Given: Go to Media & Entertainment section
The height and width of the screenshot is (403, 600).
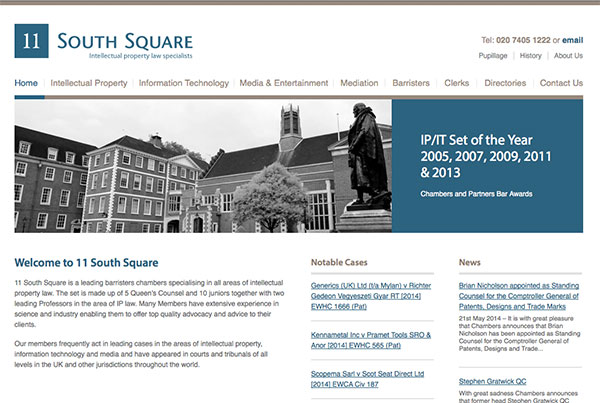Looking at the screenshot, I should [284, 83].
